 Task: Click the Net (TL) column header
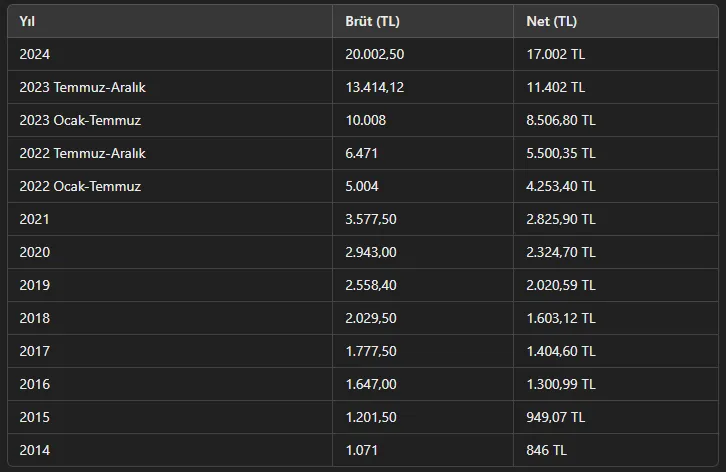click(x=551, y=21)
